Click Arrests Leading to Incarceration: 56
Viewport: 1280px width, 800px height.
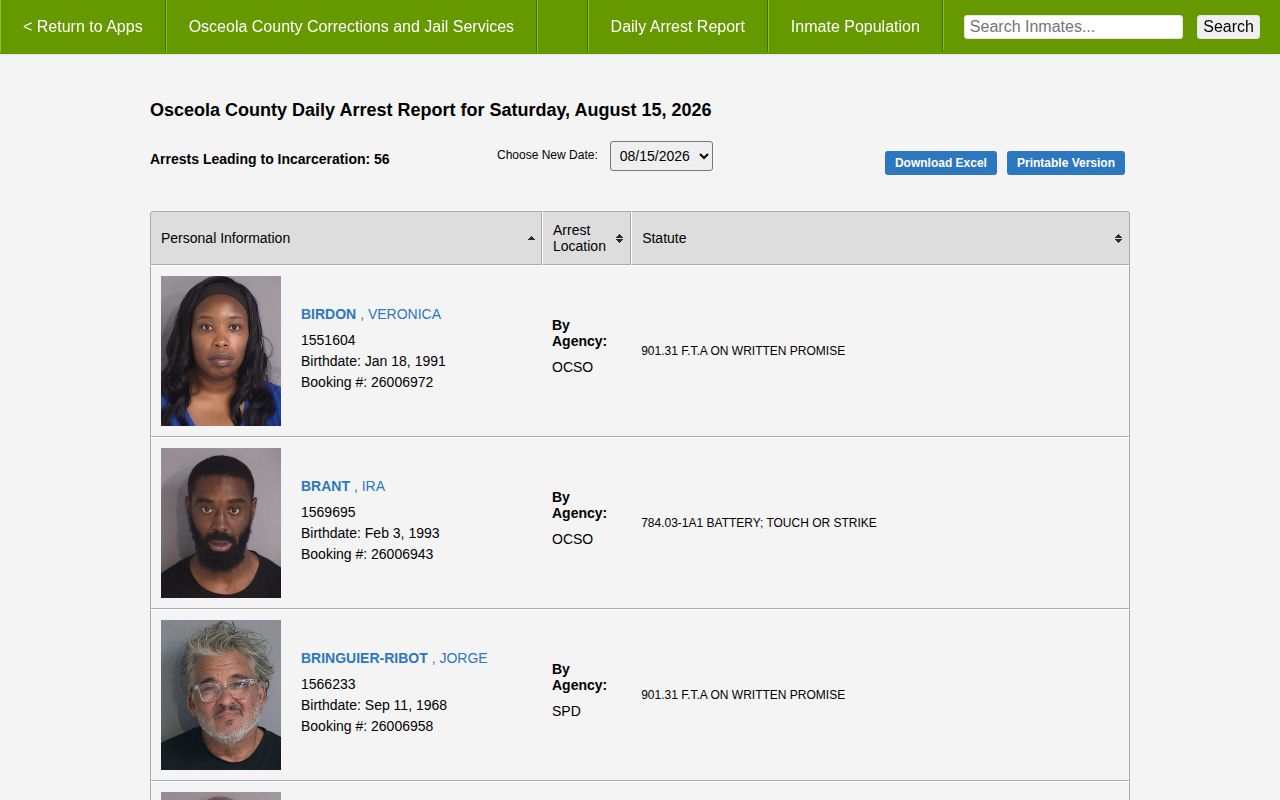[270, 159]
